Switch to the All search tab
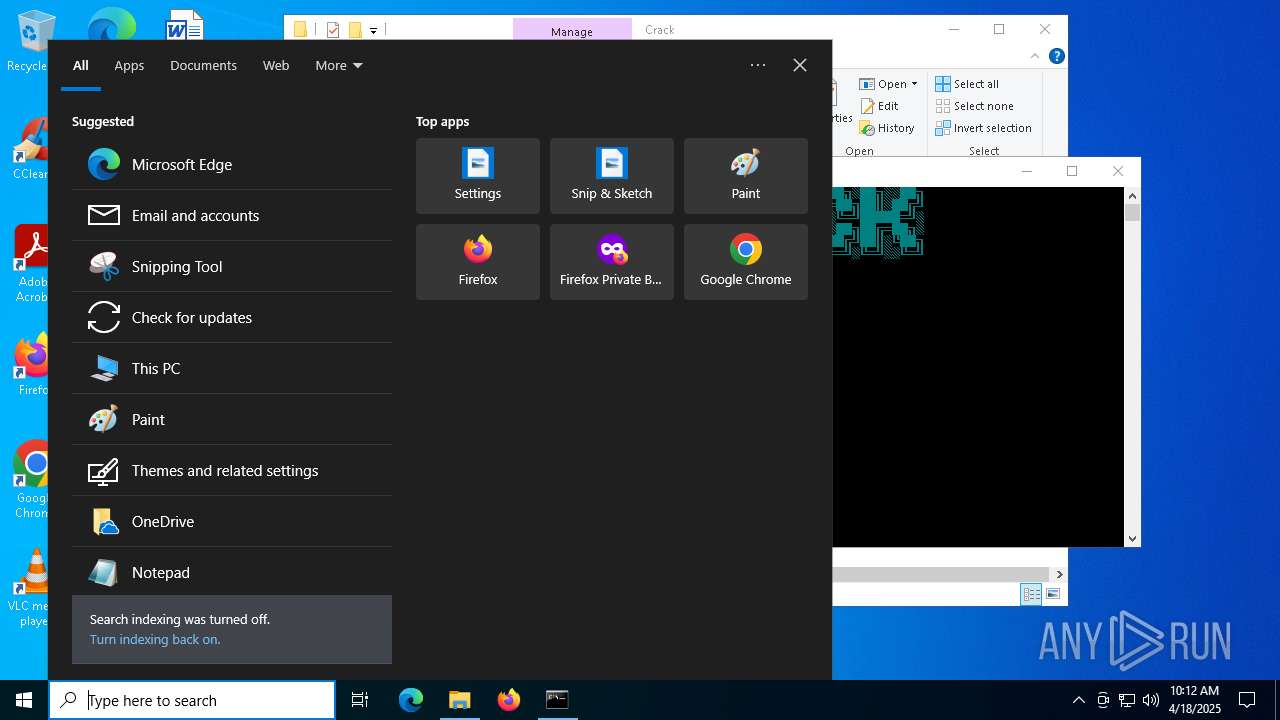This screenshot has height=720, width=1280. 81,65
